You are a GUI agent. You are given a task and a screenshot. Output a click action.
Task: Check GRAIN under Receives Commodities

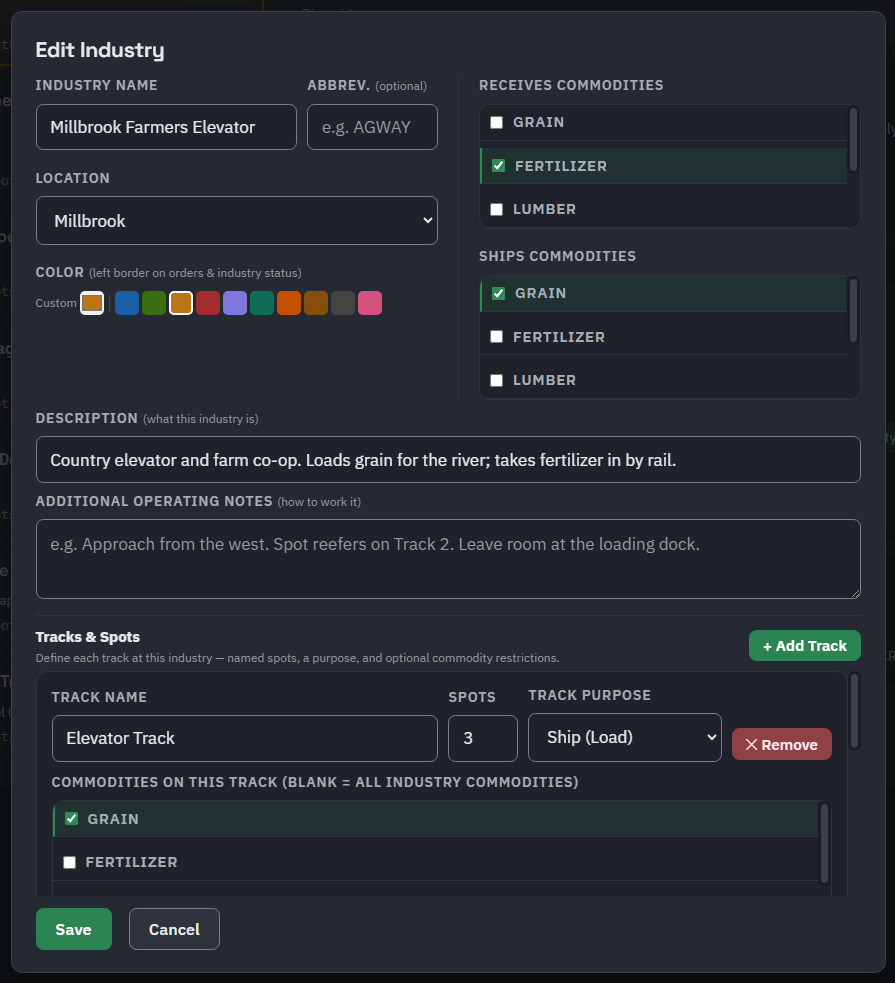click(x=496, y=122)
